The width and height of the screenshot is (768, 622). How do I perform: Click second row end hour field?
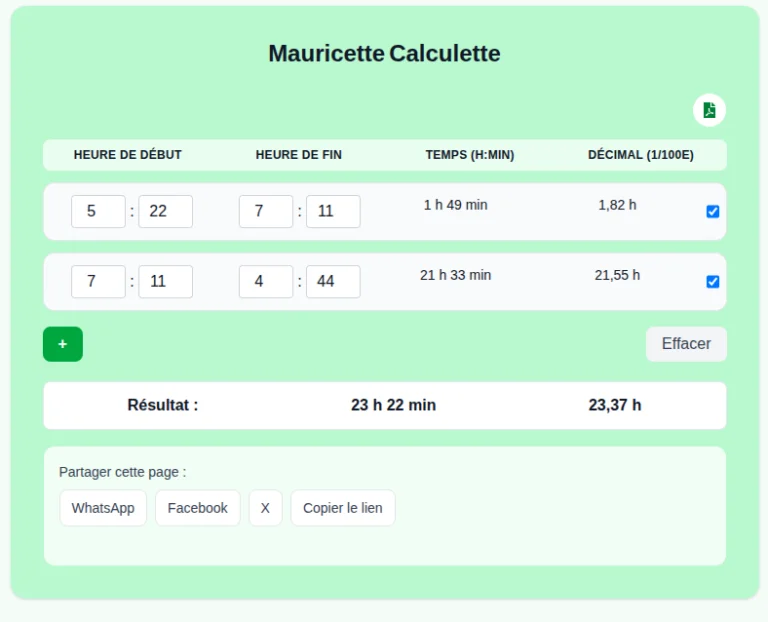[x=266, y=282]
